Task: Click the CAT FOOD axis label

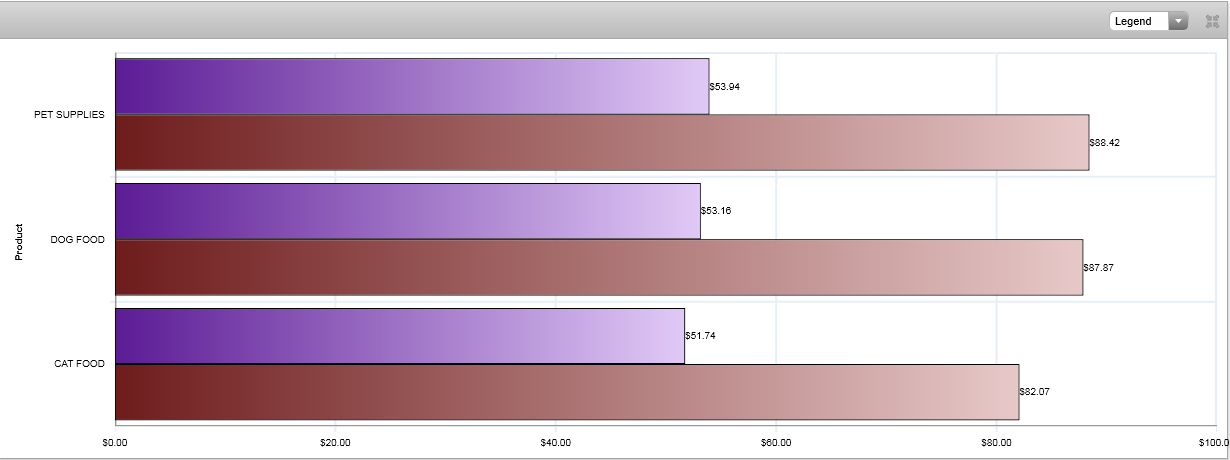Action: pos(79,364)
